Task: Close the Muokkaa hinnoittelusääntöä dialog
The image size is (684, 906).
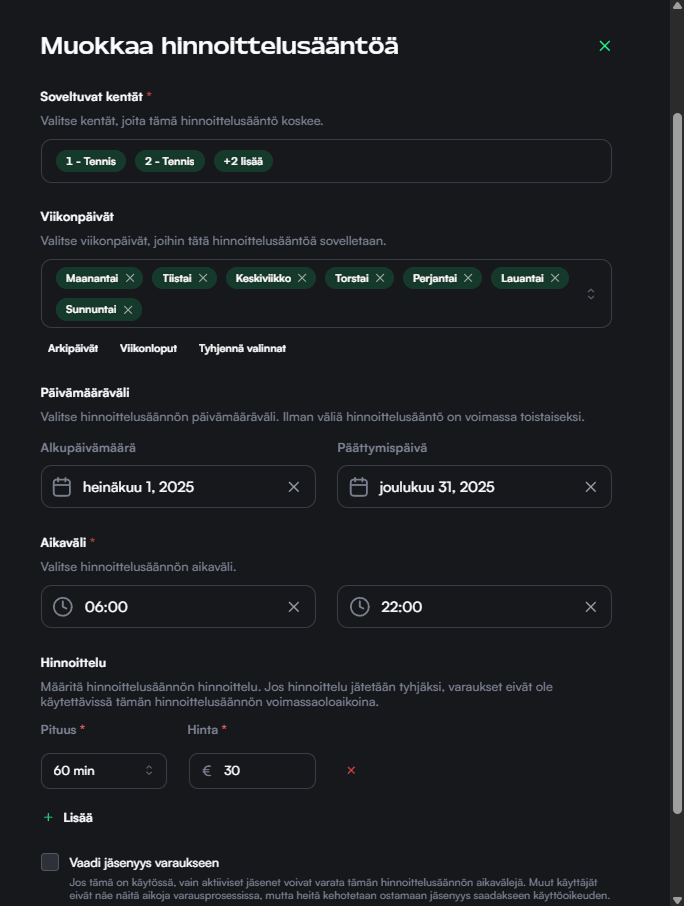Action: point(604,46)
